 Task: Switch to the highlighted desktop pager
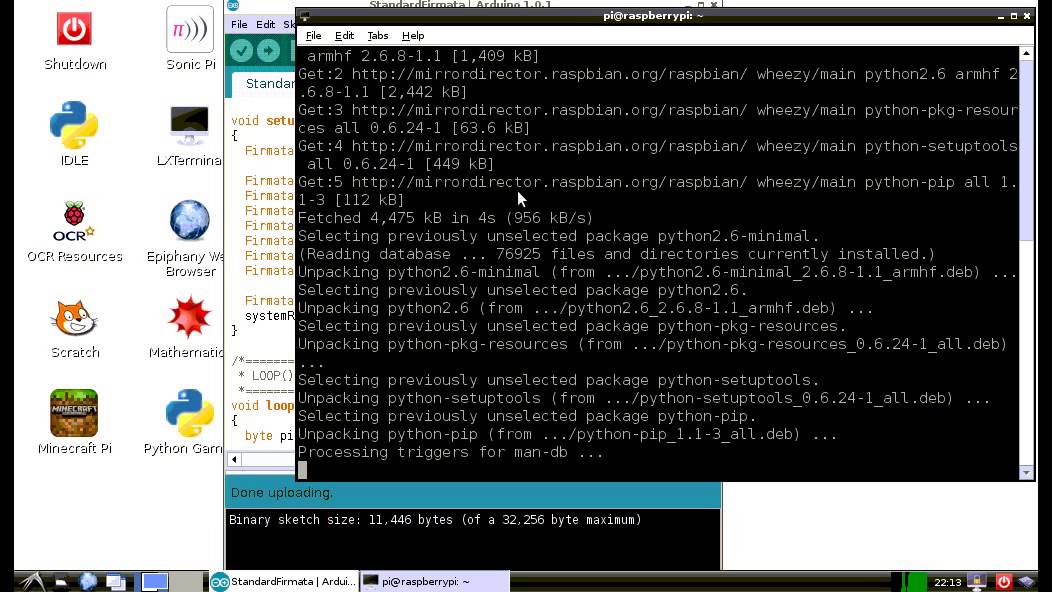(x=154, y=581)
